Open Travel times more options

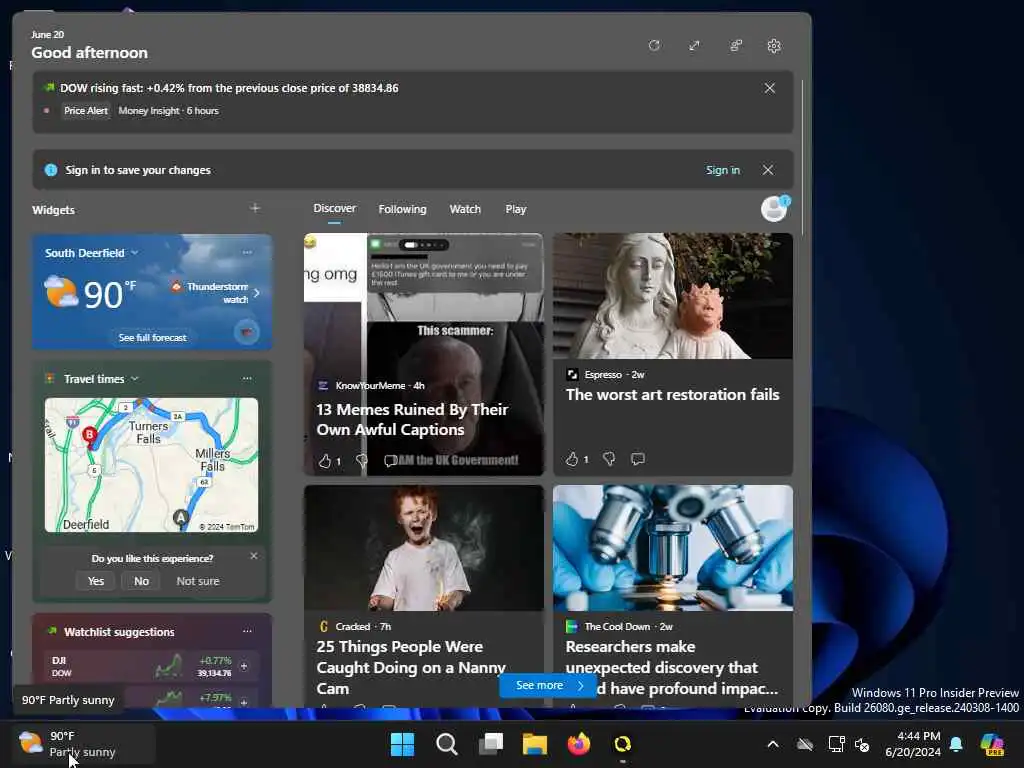click(247, 378)
